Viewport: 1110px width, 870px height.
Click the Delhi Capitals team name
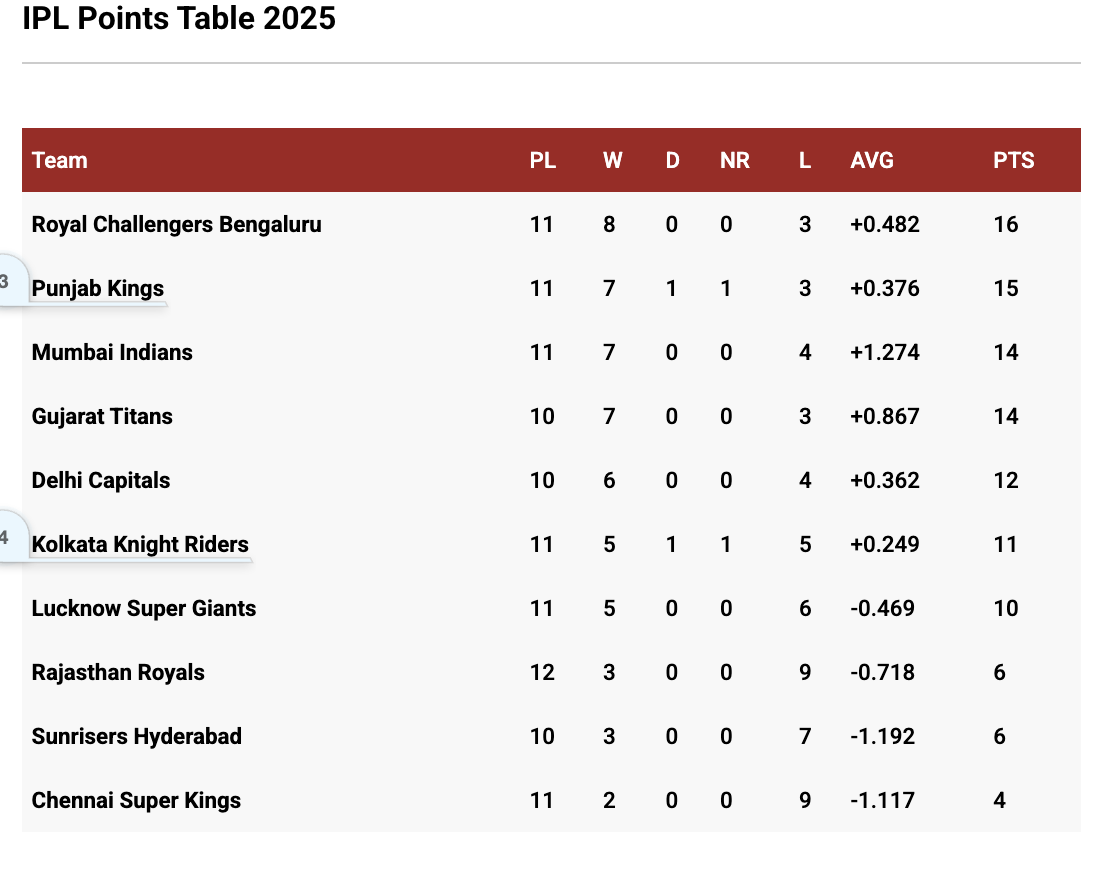101,481
